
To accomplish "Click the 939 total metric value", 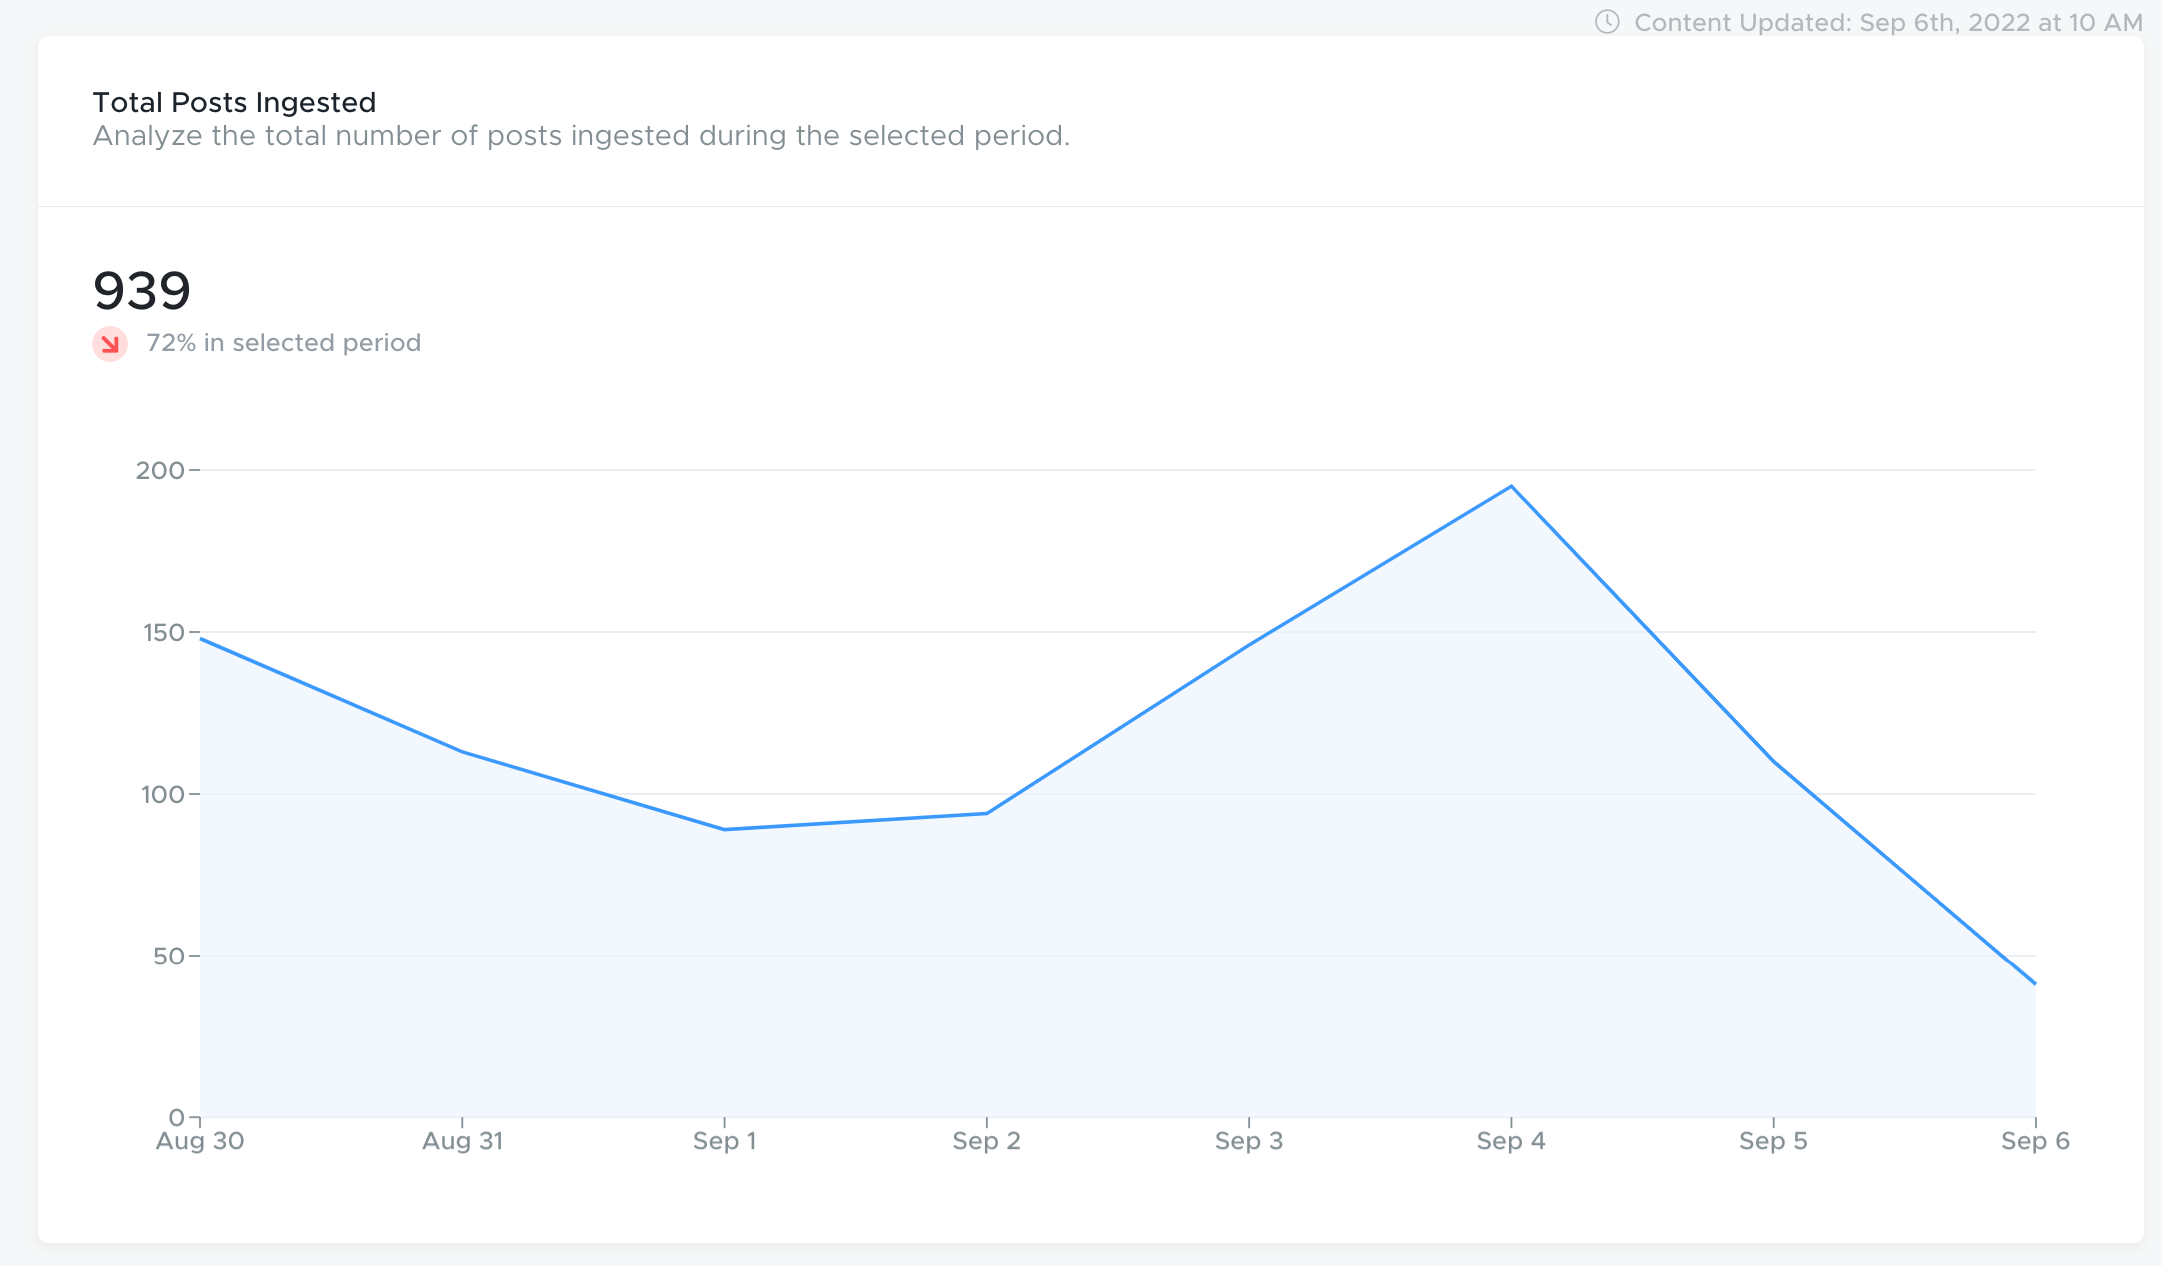I will click(x=142, y=290).
